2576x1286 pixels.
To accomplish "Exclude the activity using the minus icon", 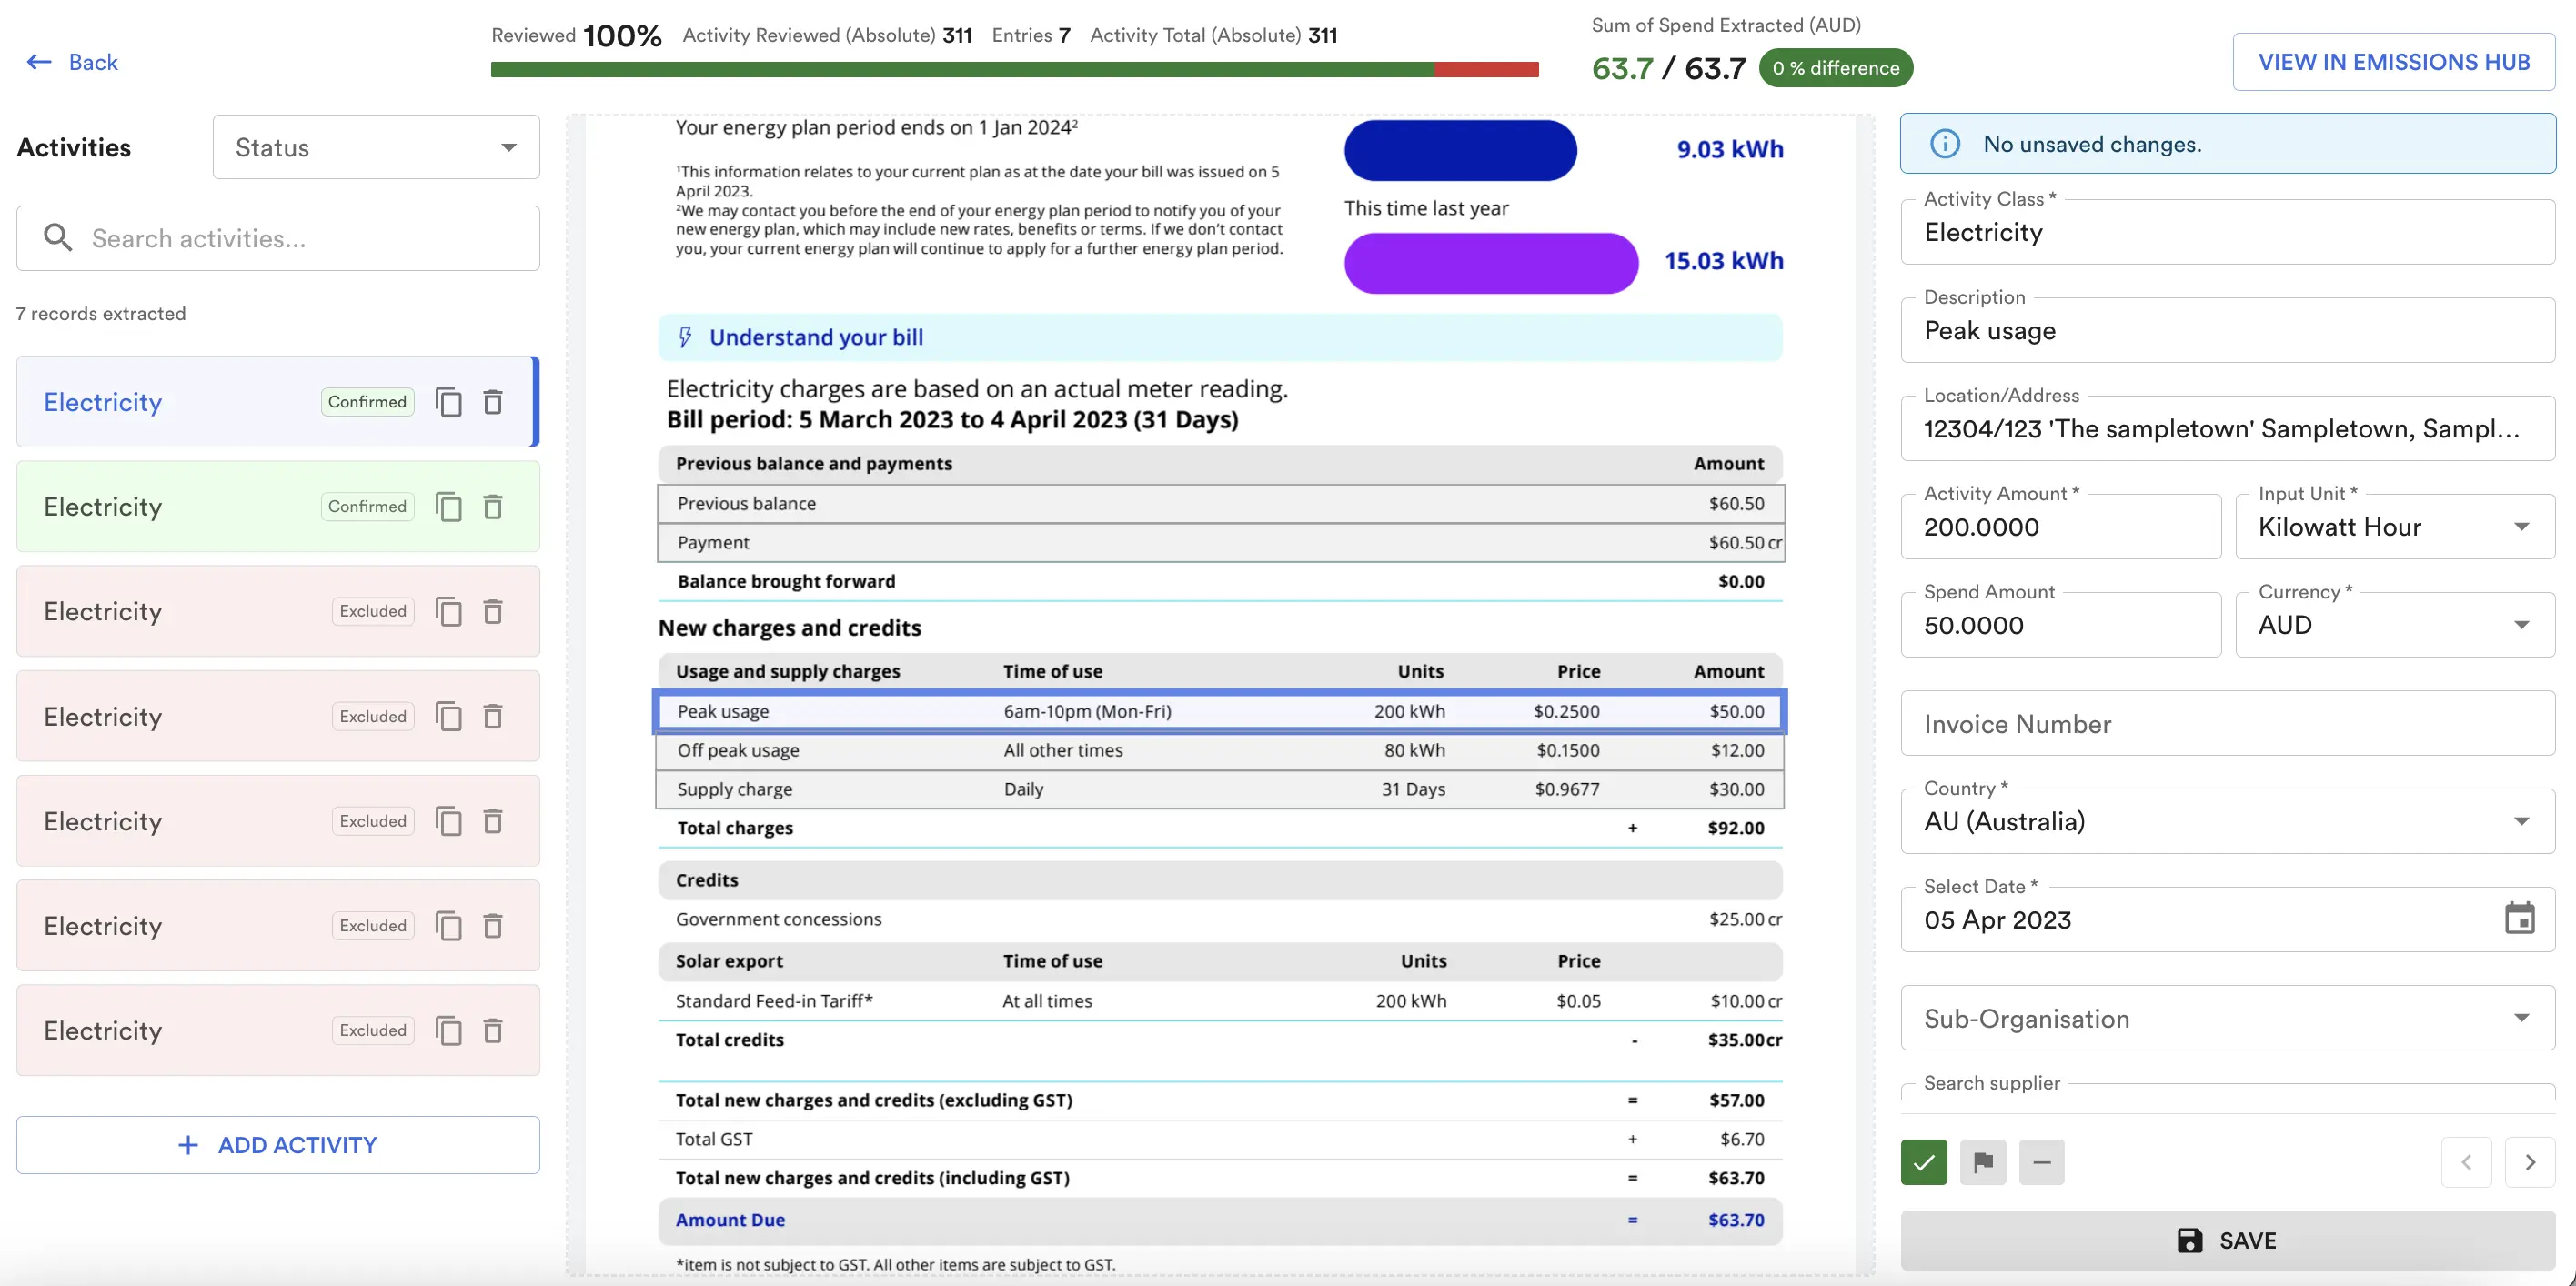I will (2041, 1162).
